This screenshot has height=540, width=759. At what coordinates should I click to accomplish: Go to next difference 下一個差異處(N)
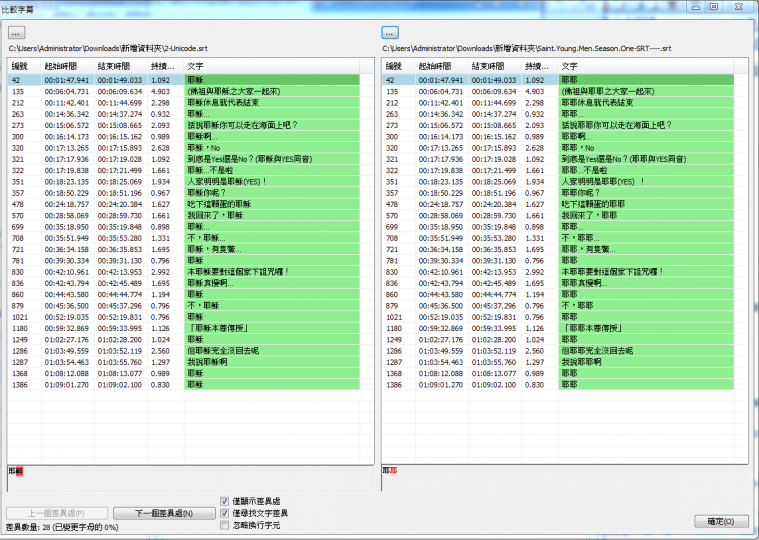[x=164, y=513]
